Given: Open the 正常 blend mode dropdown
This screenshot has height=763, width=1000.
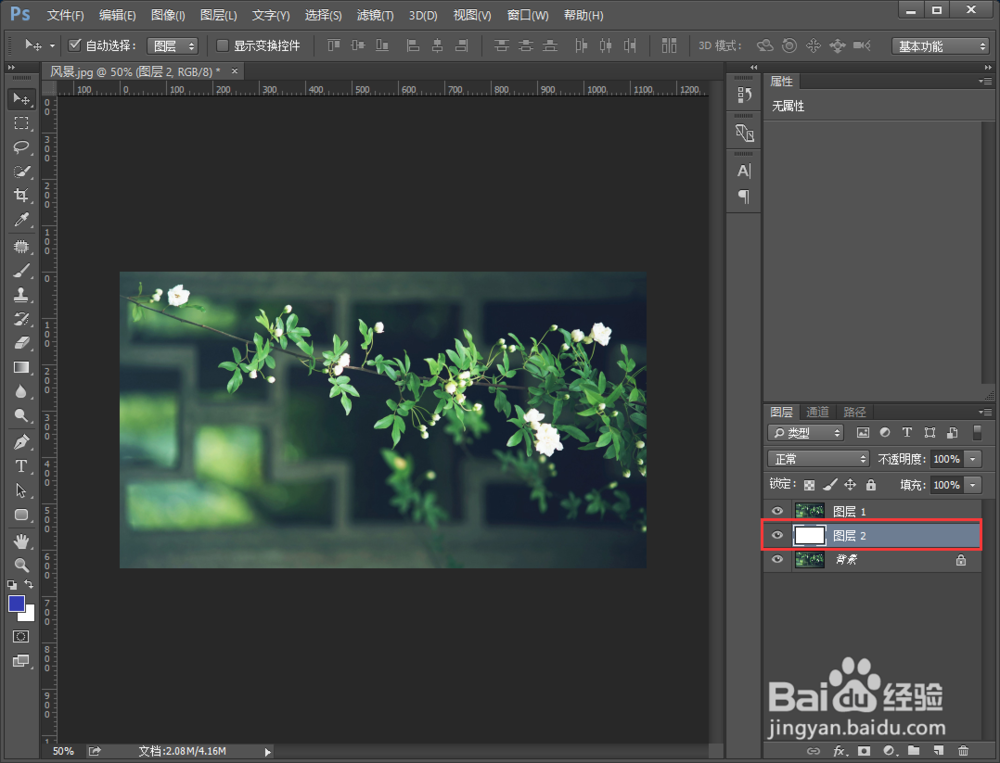Looking at the screenshot, I should (818, 459).
